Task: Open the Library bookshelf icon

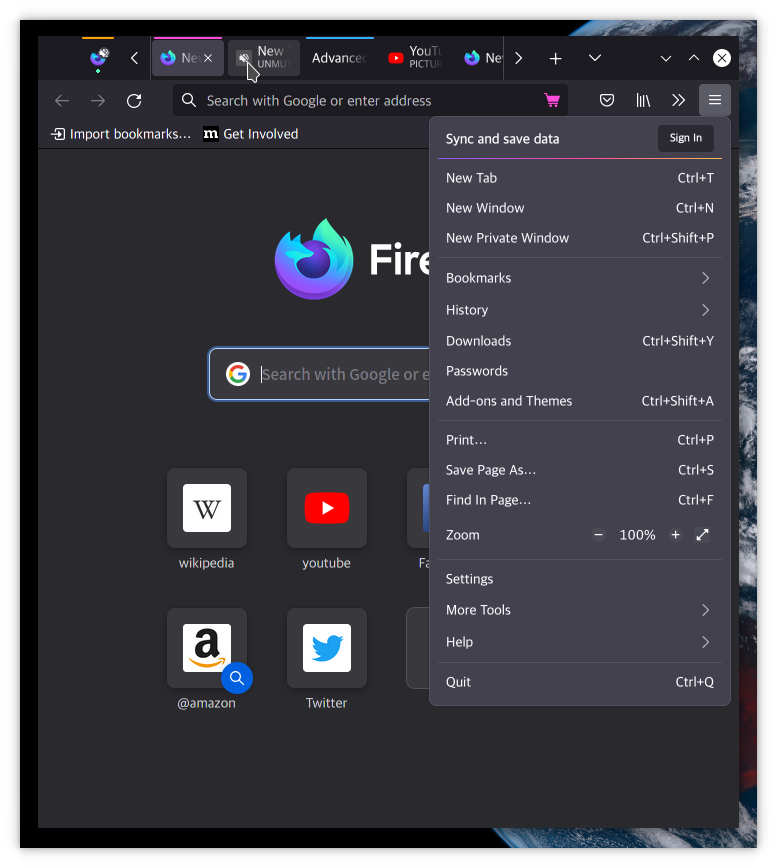Action: pyautogui.click(x=643, y=101)
